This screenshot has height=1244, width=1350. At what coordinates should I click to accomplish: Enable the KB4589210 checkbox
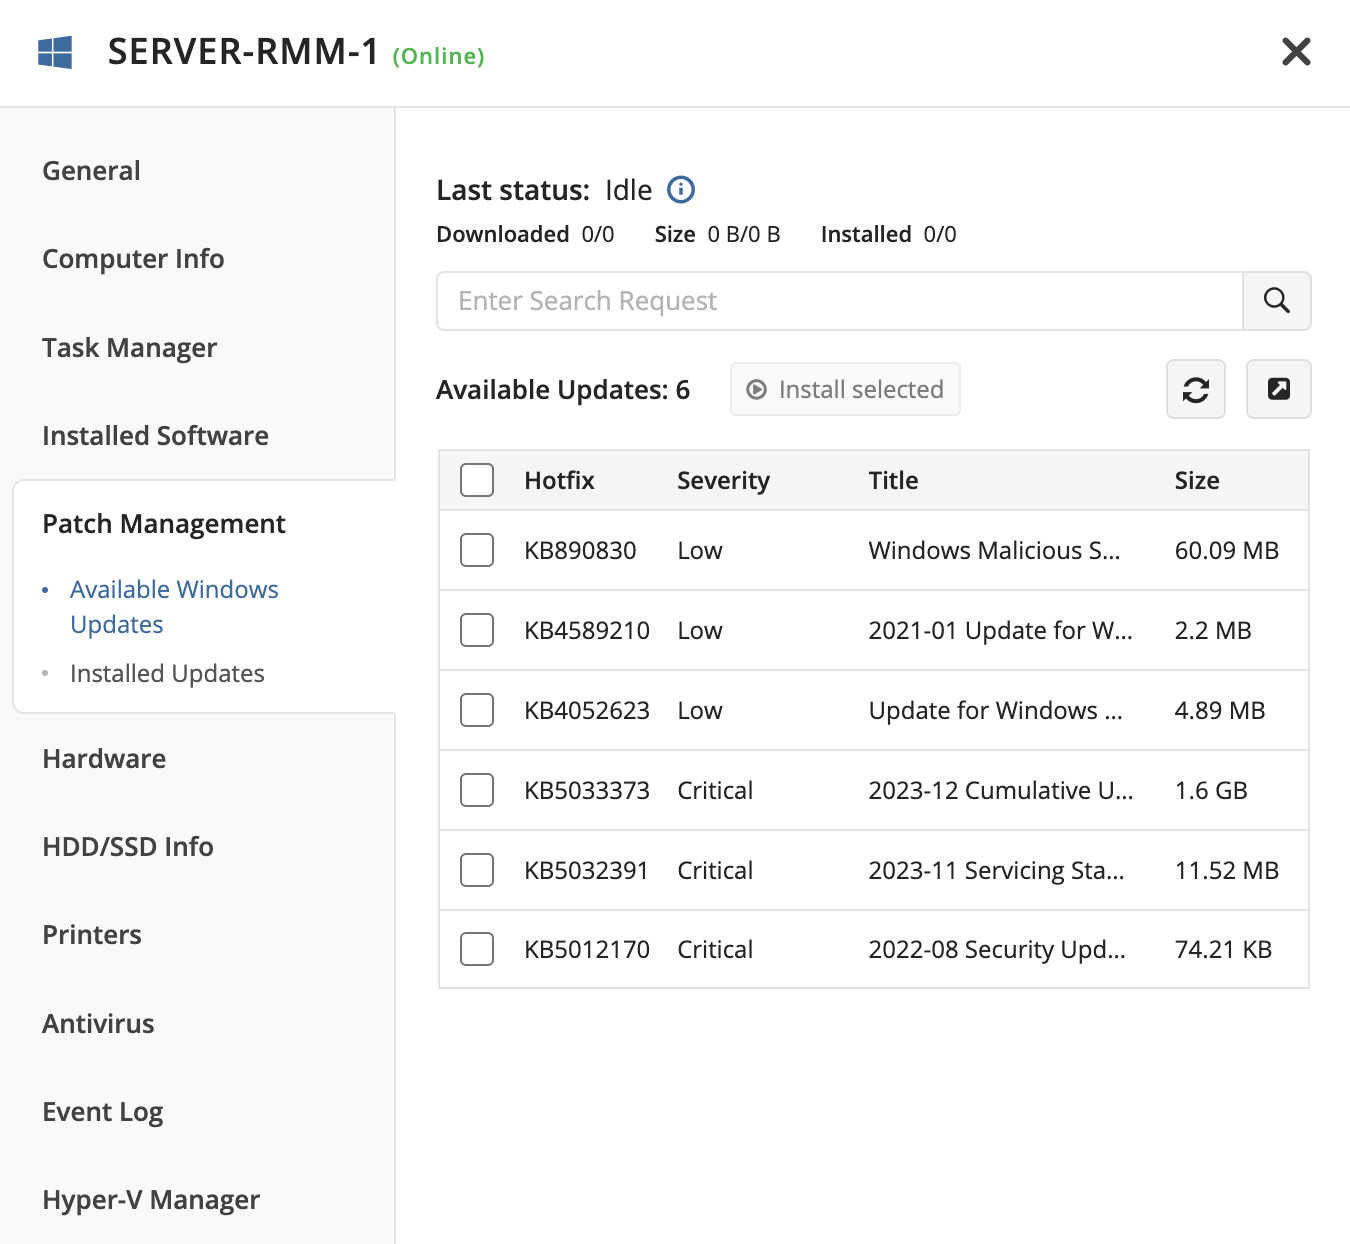[x=477, y=630]
